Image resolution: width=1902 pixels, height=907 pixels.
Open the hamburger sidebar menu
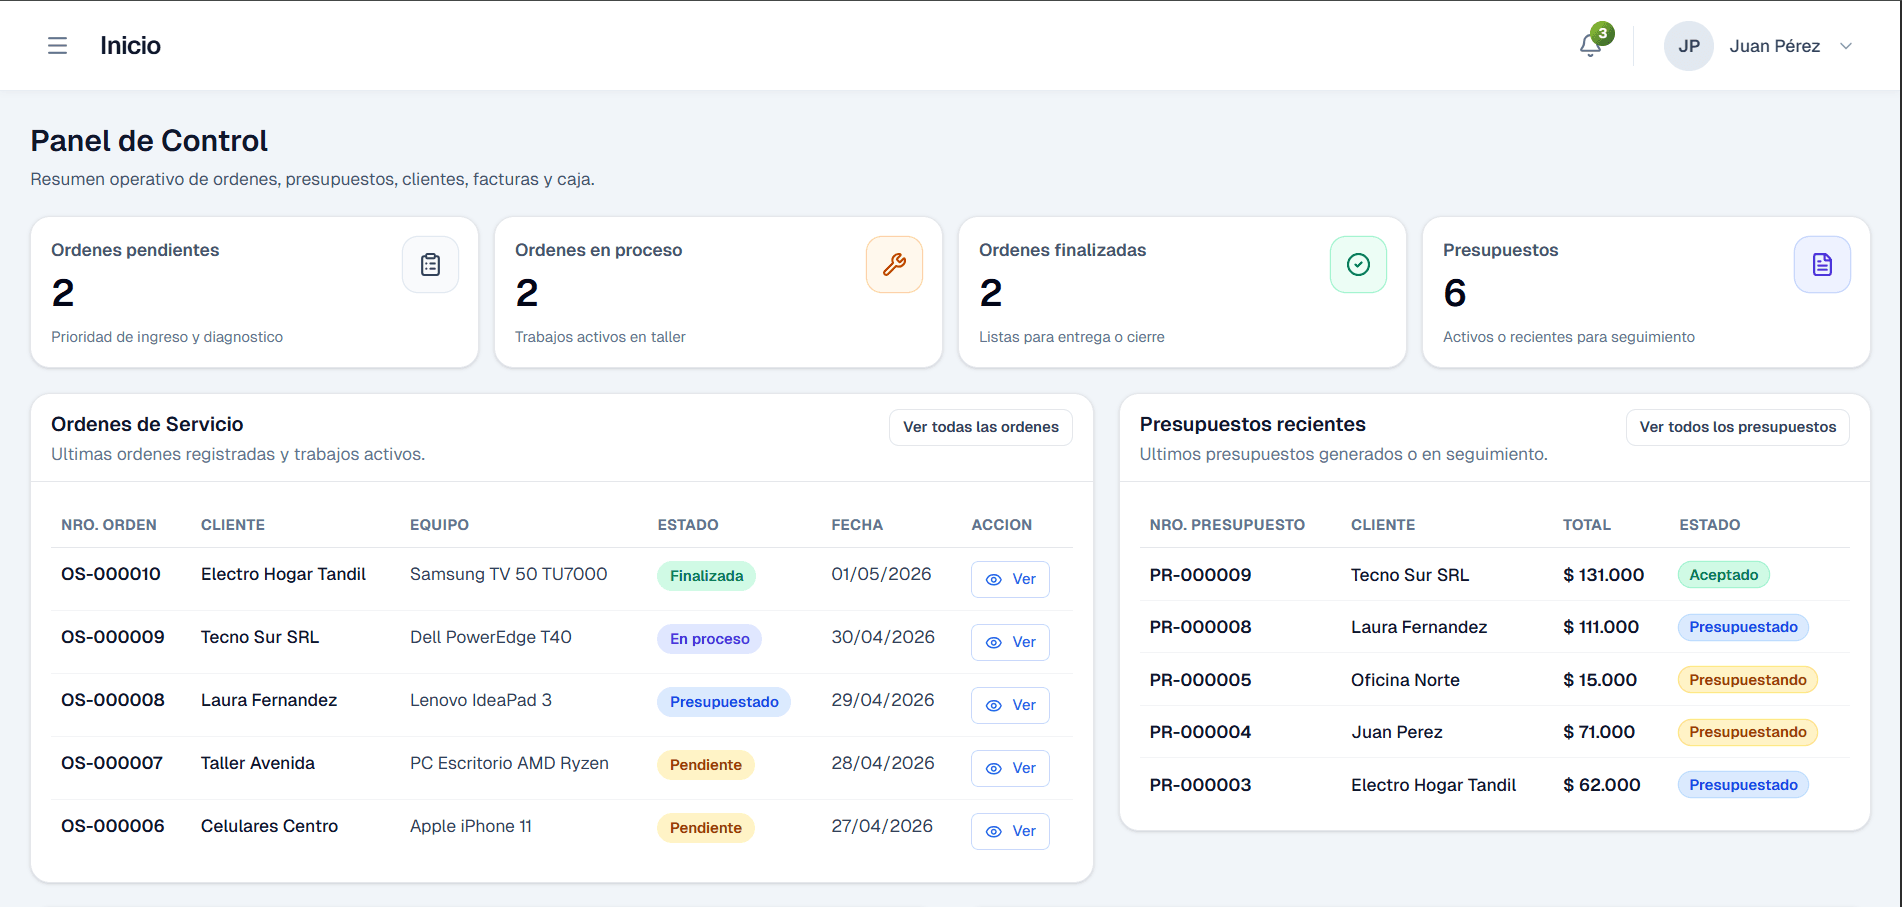click(57, 46)
